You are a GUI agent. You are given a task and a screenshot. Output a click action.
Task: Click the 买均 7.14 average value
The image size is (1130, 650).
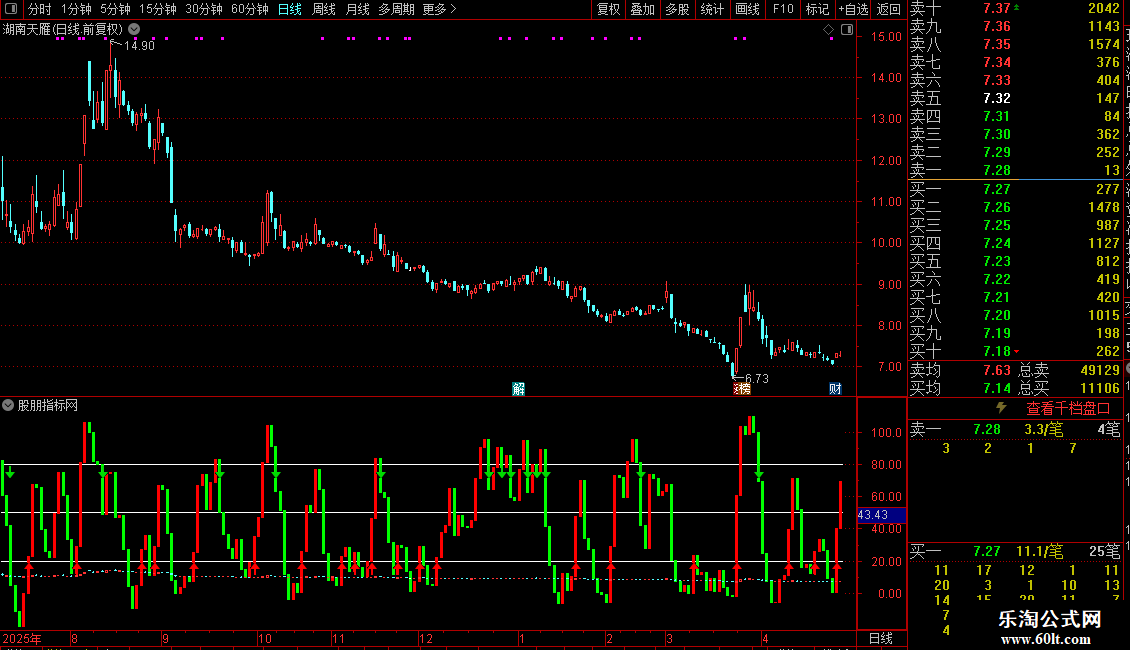click(x=997, y=388)
